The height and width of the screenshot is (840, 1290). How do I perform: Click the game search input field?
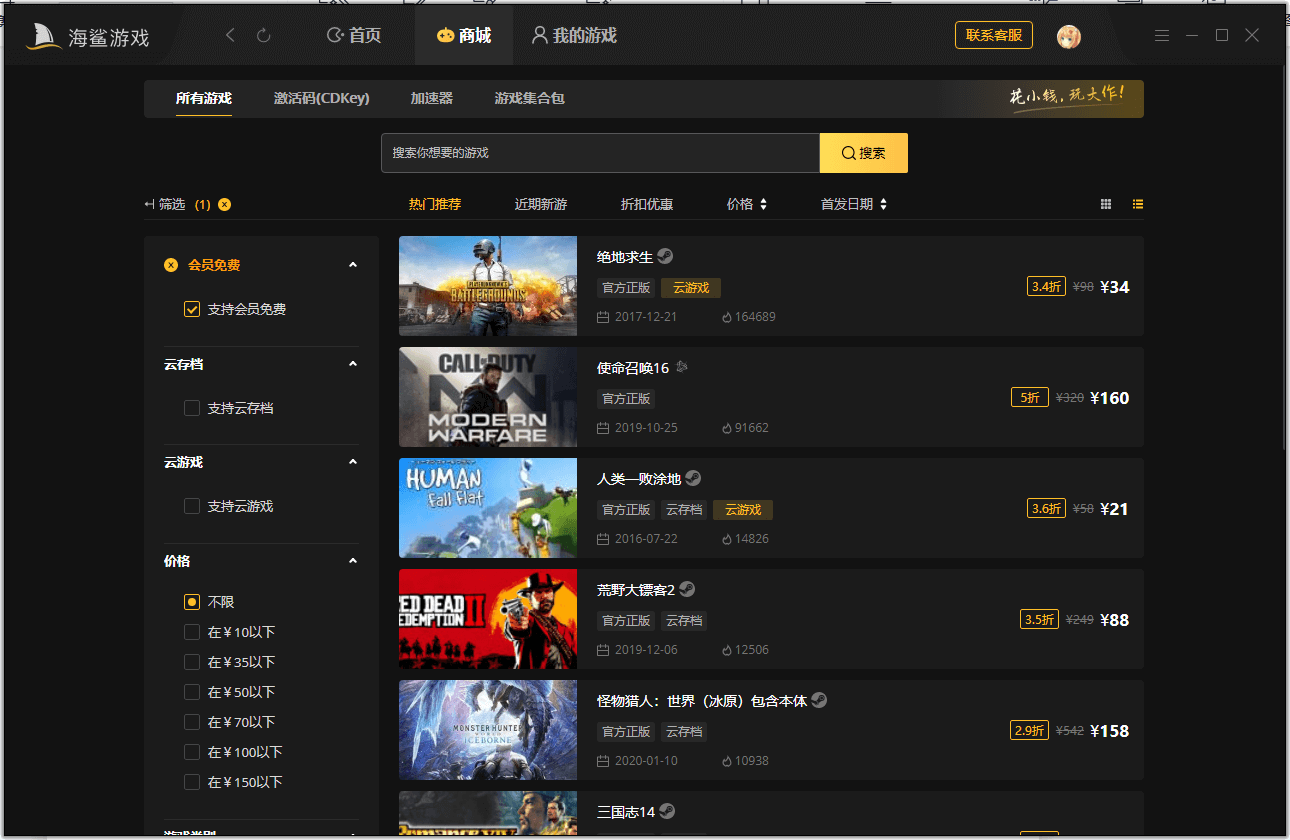(x=600, y=152)
